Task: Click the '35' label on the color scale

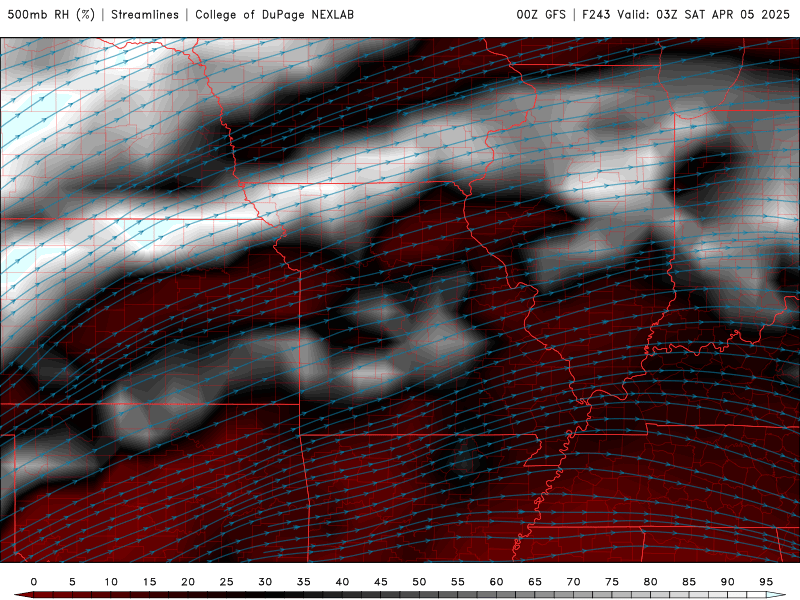Action: click(x=304, y=582)
